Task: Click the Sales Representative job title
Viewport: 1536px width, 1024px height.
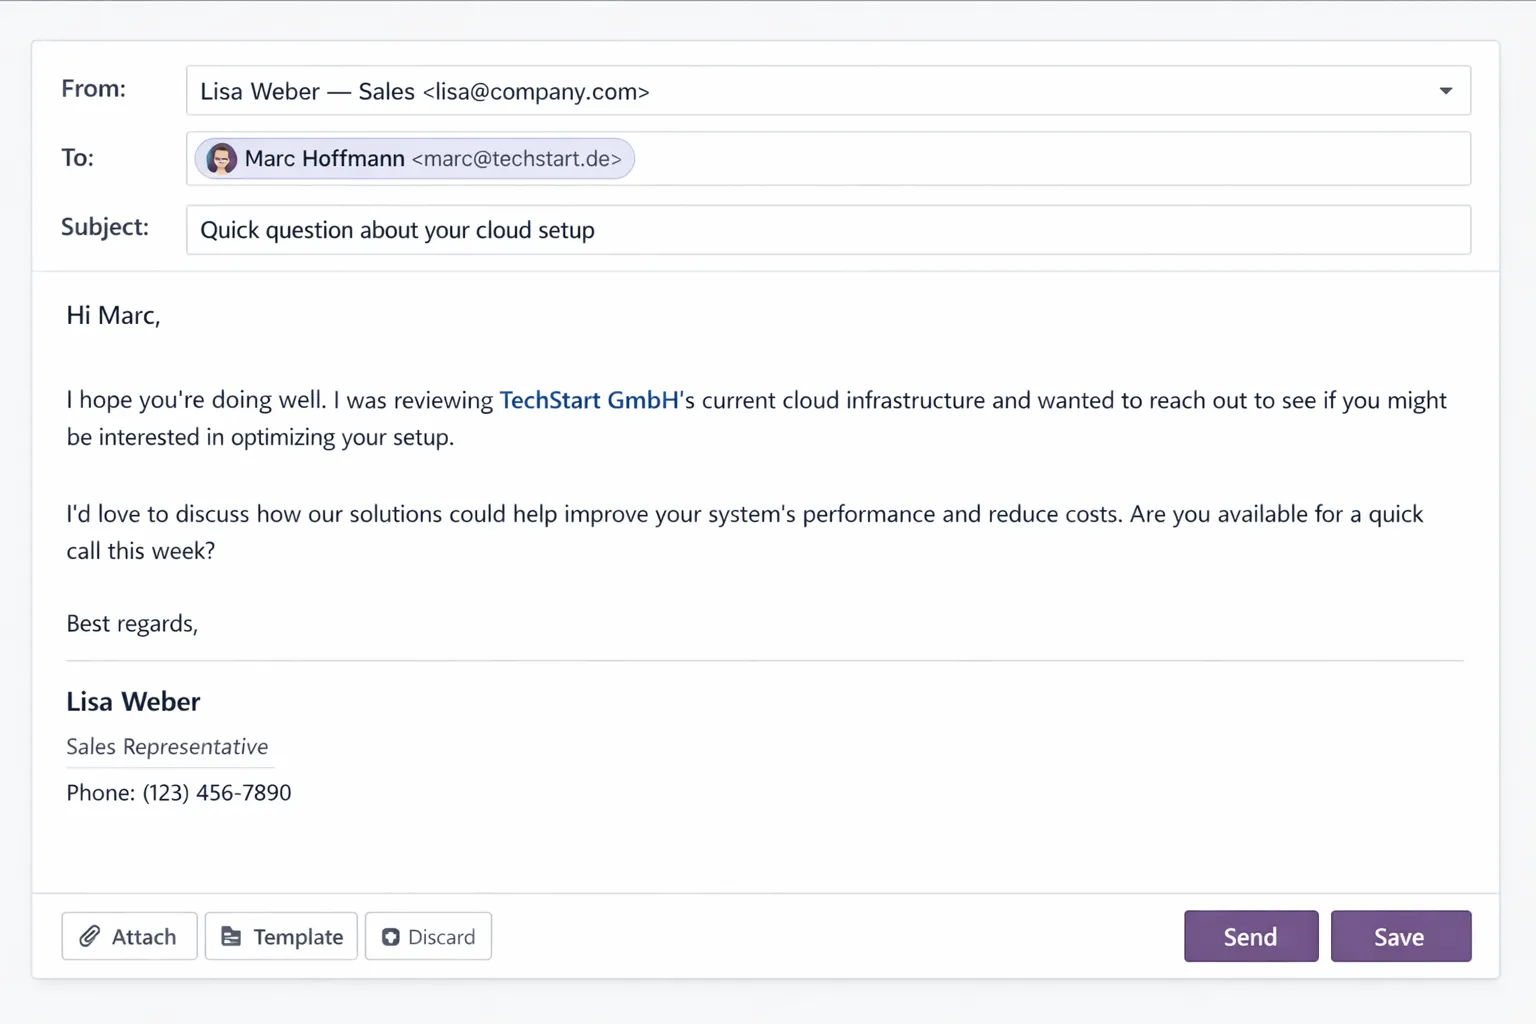Action: 167,746
